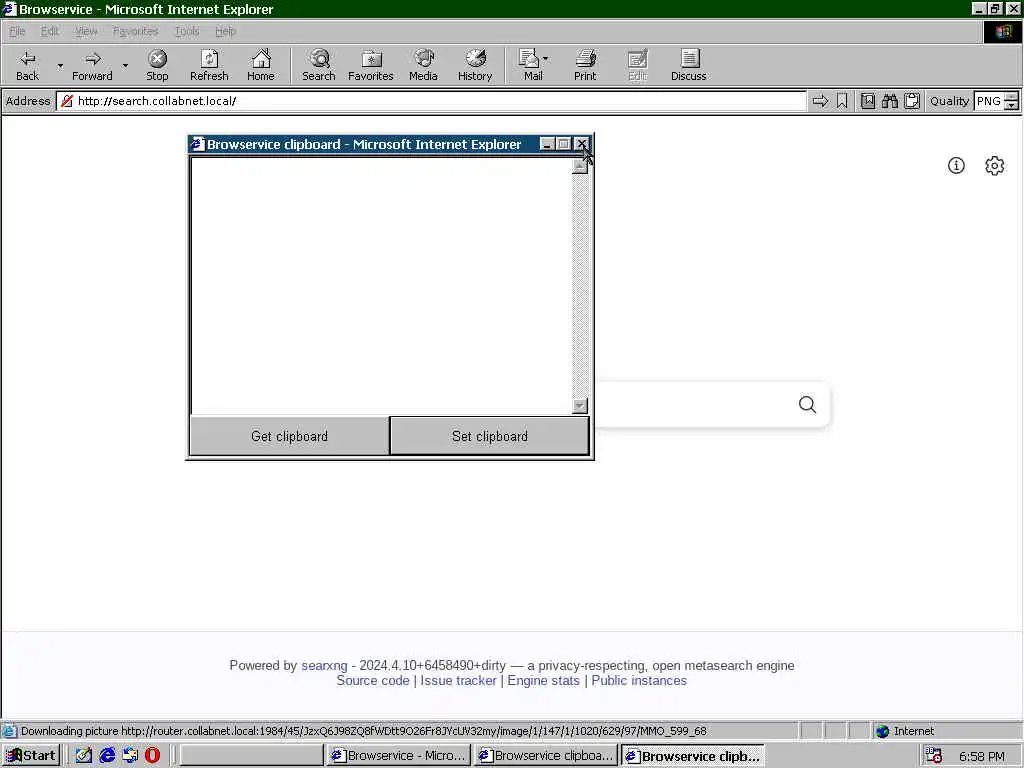Open the Public instances link
The height and width of the screenshot is (768, 1024).
[x=639, y=680]
